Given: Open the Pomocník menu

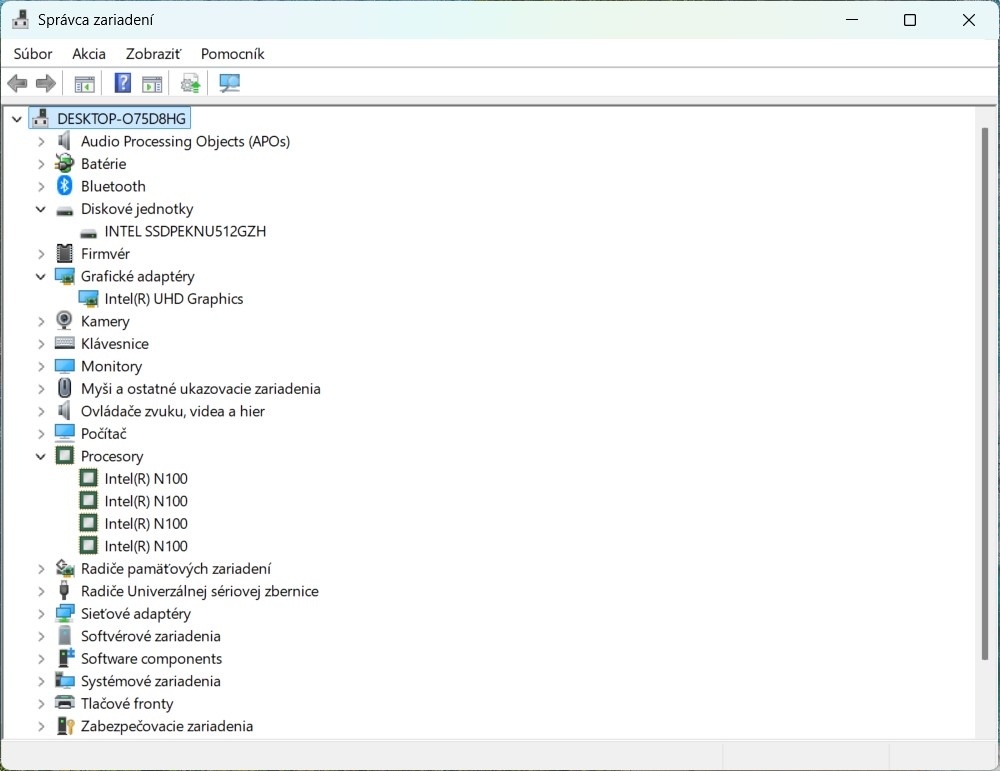Looking at the screenshot, I should [232, 54].
